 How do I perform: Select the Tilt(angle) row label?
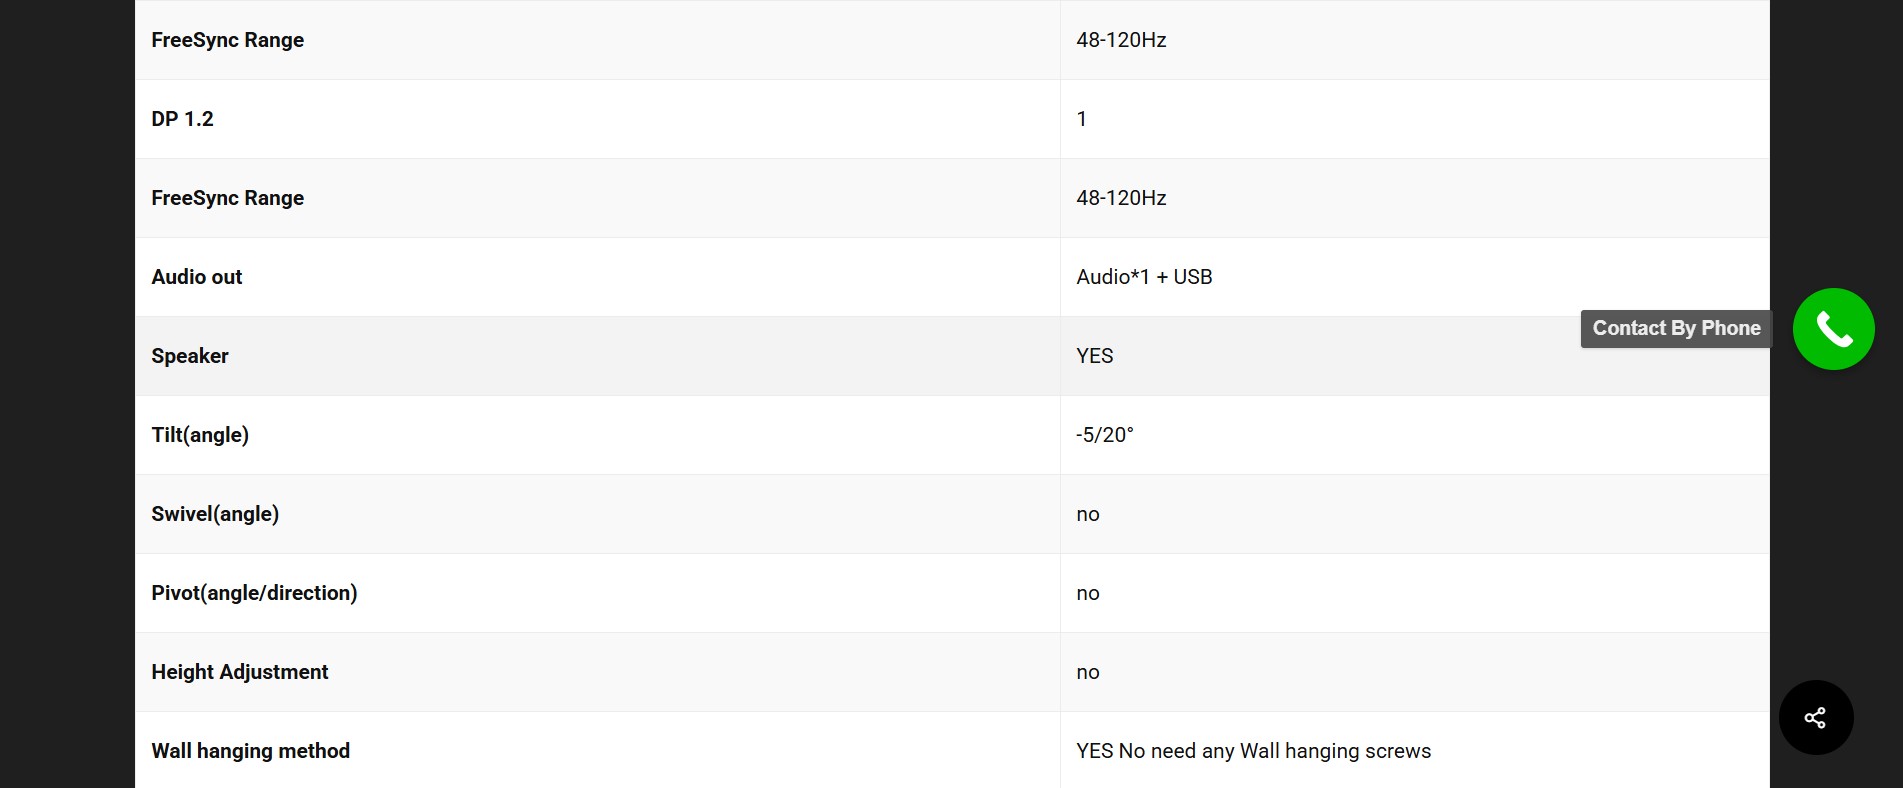200,435
